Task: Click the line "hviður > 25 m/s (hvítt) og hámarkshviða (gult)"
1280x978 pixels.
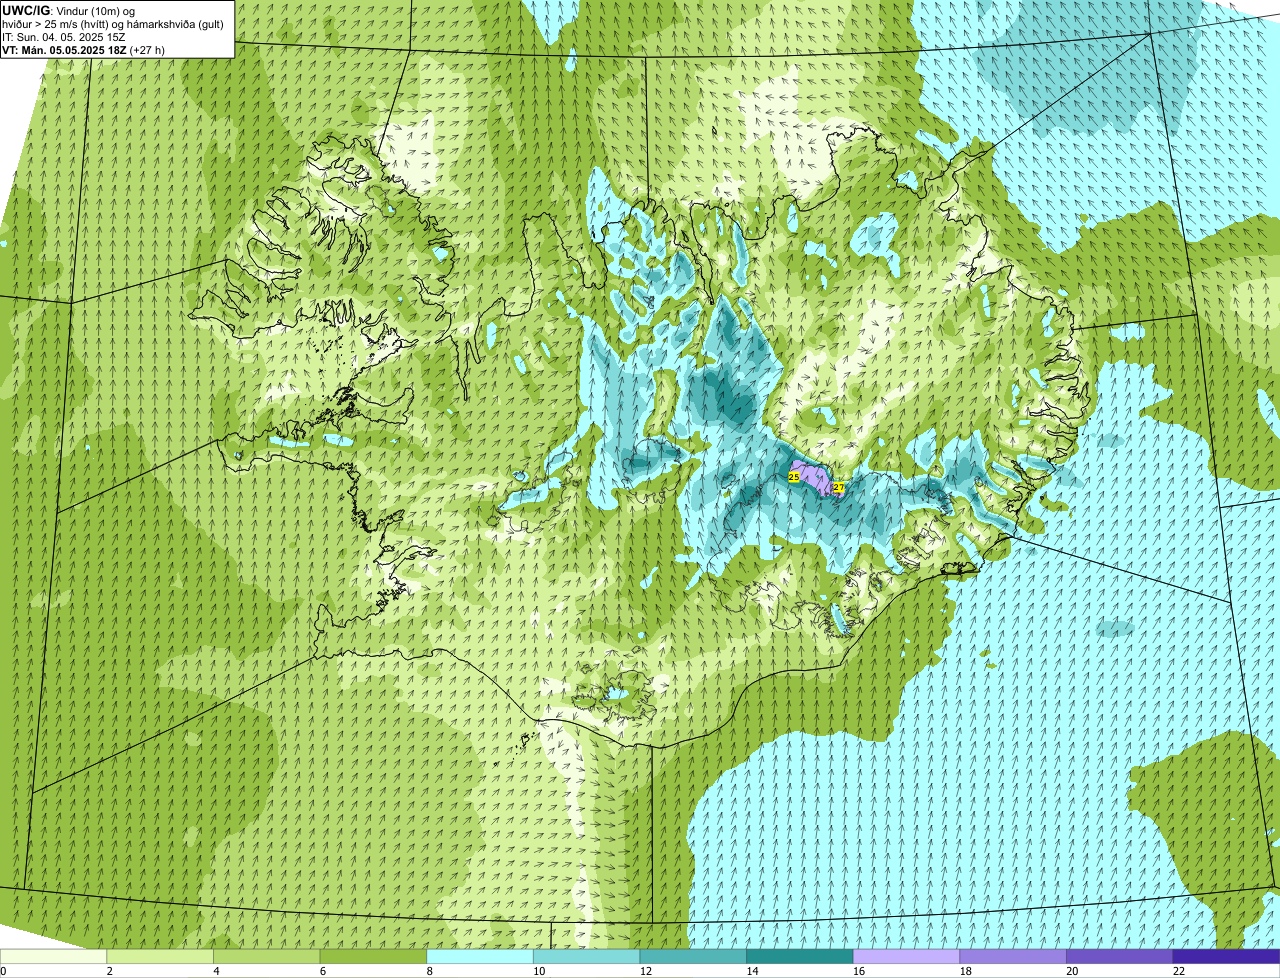Action: 113,23
